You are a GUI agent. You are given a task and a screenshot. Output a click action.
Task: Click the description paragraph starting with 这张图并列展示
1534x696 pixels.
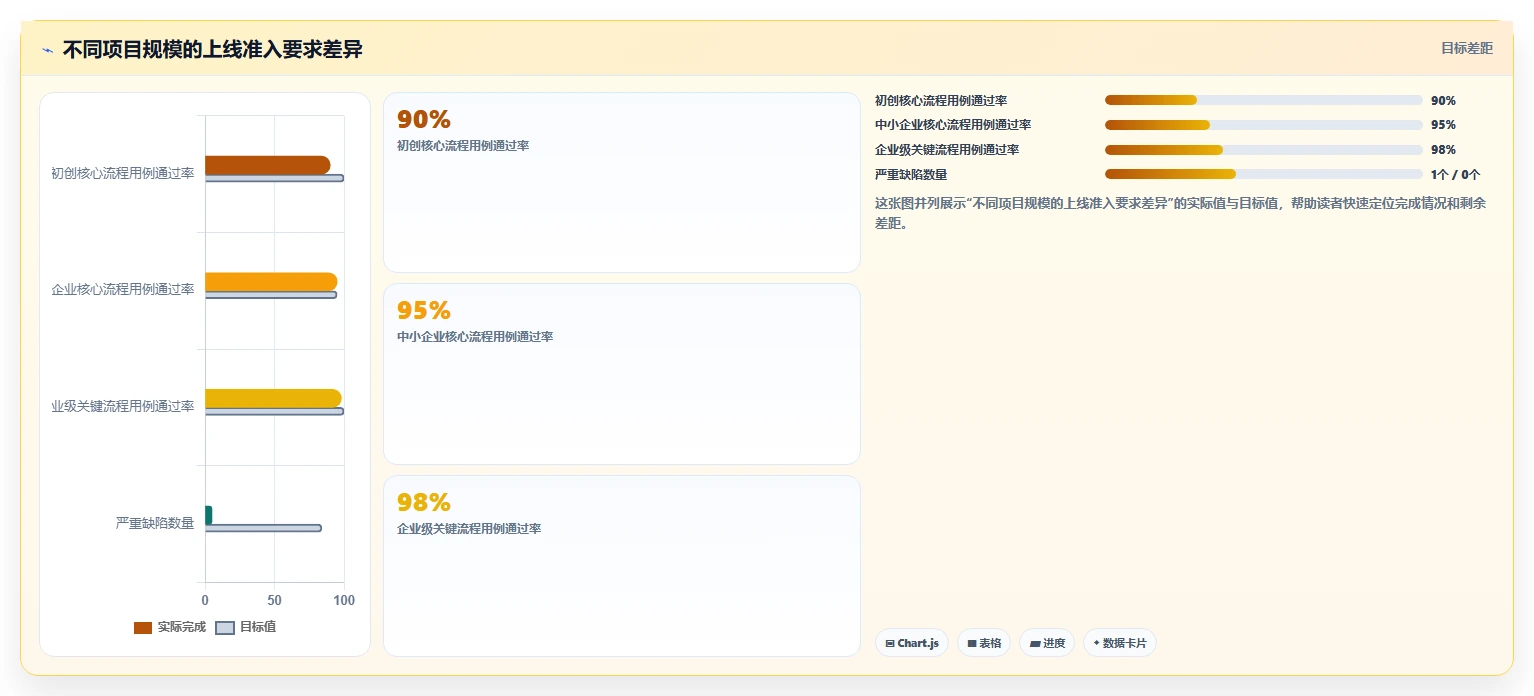1181,213
